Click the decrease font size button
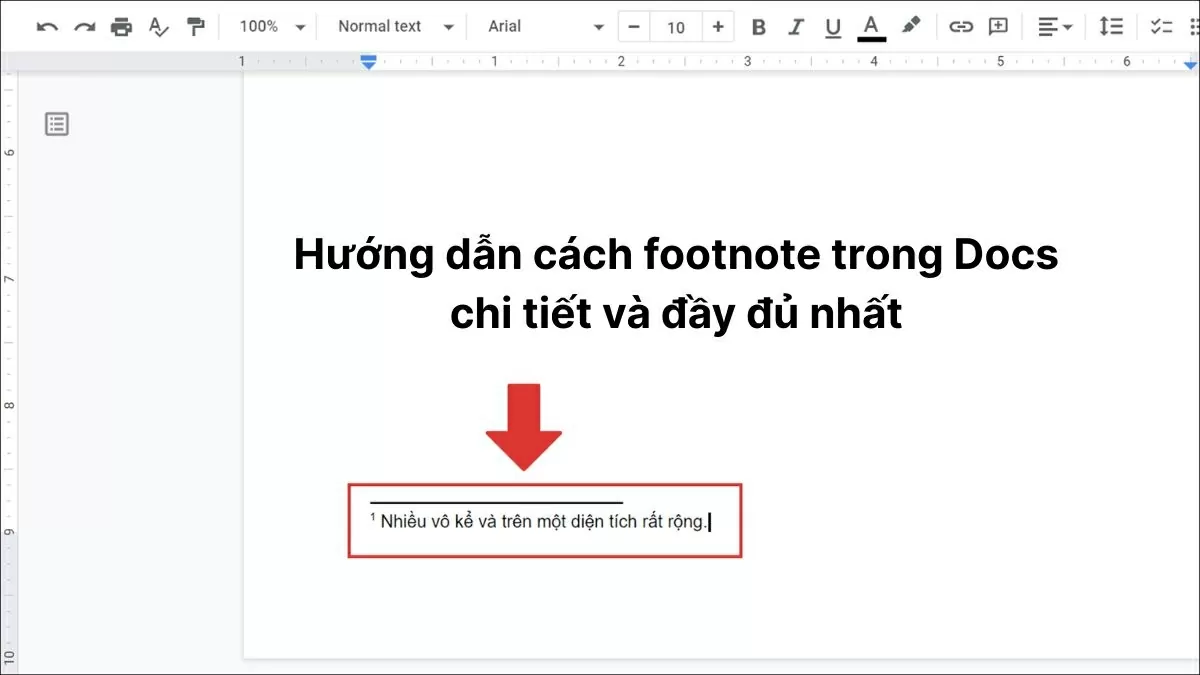Image resolution: width=1200 pixels, height=675 pixels. [x=634, y=26]
